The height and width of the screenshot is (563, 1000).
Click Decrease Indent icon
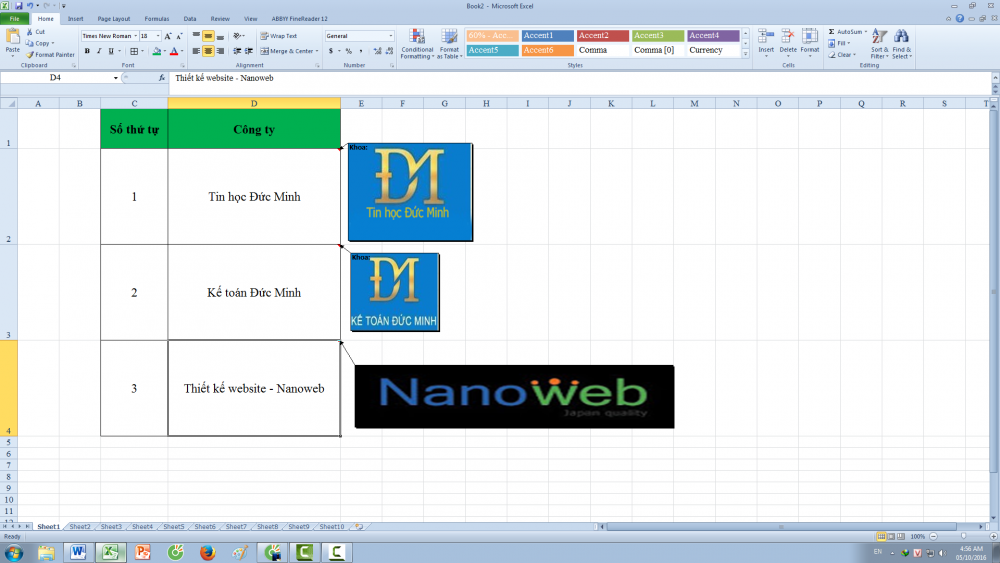click(x=237, y=51)
